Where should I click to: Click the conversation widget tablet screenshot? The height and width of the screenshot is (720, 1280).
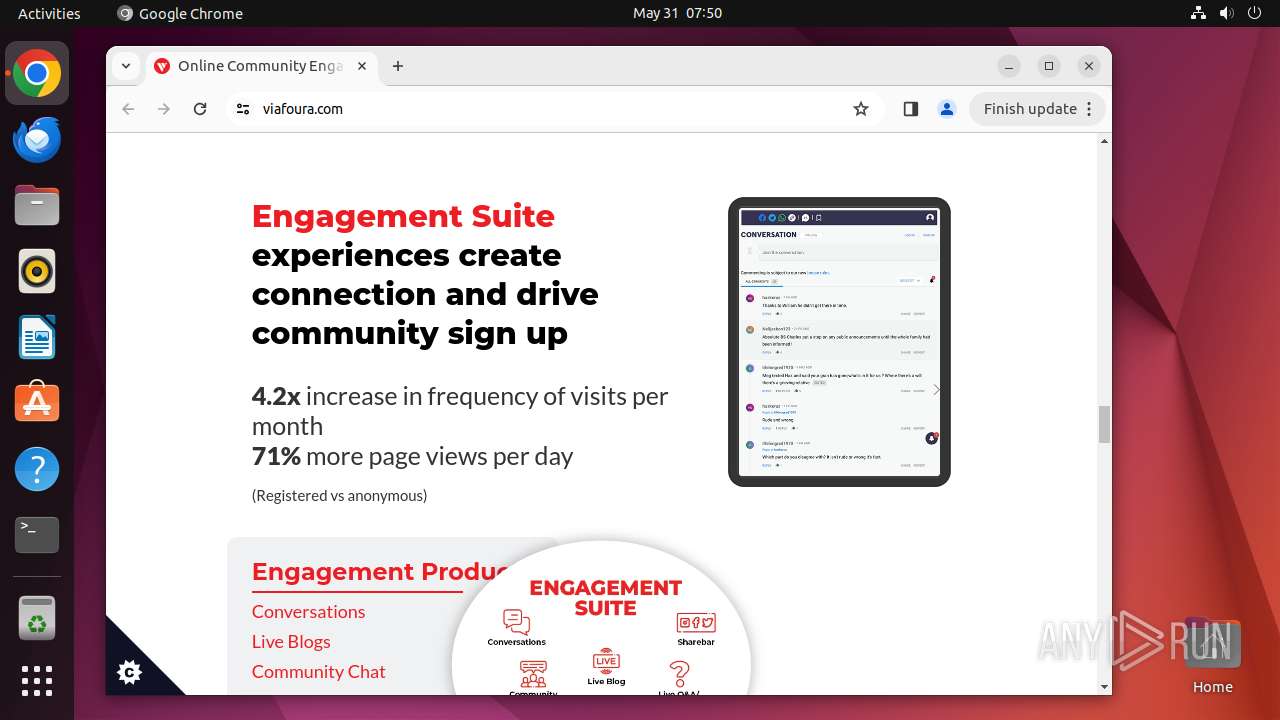click(839, 342)
